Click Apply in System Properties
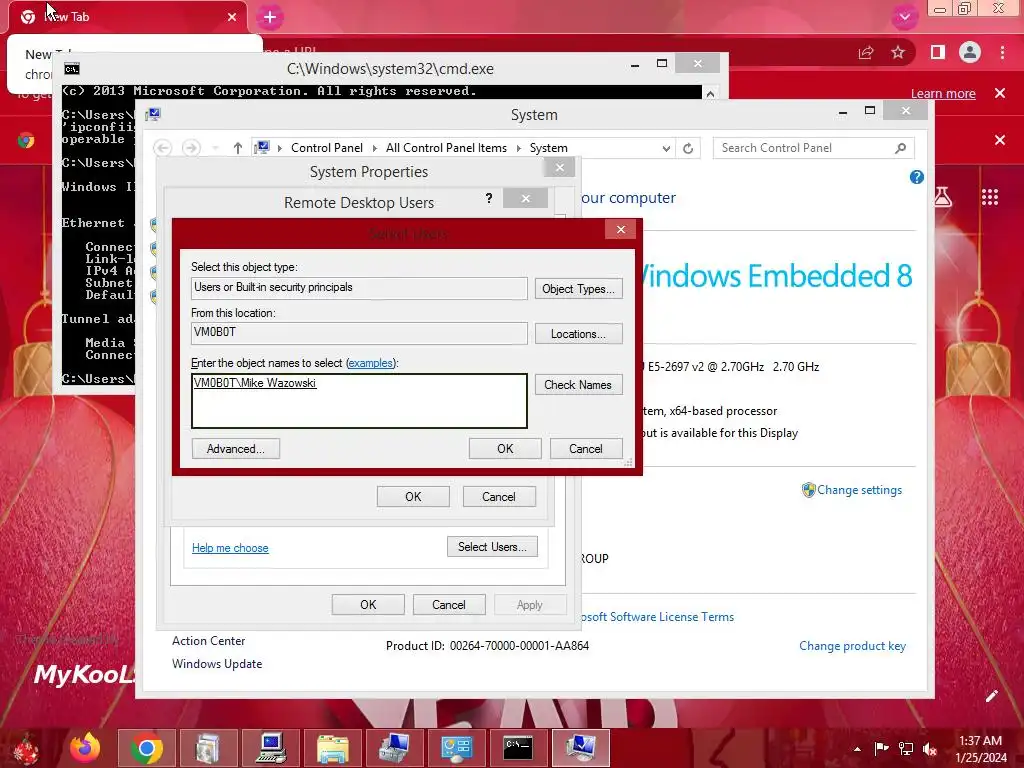 click(530, 605)
